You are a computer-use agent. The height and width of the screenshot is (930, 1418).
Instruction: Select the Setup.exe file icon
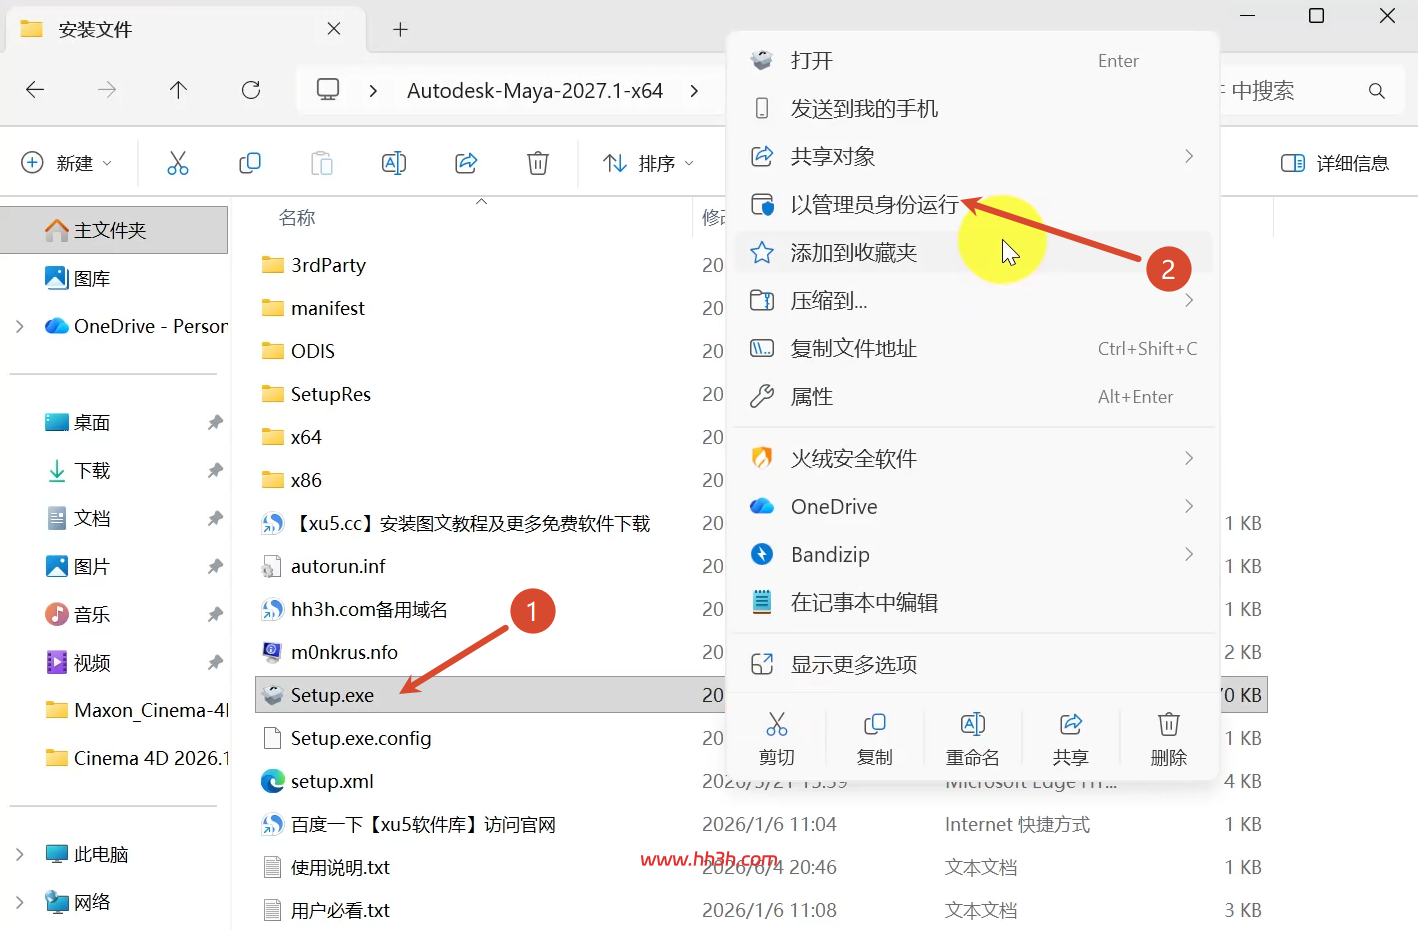tap(272, 695)
